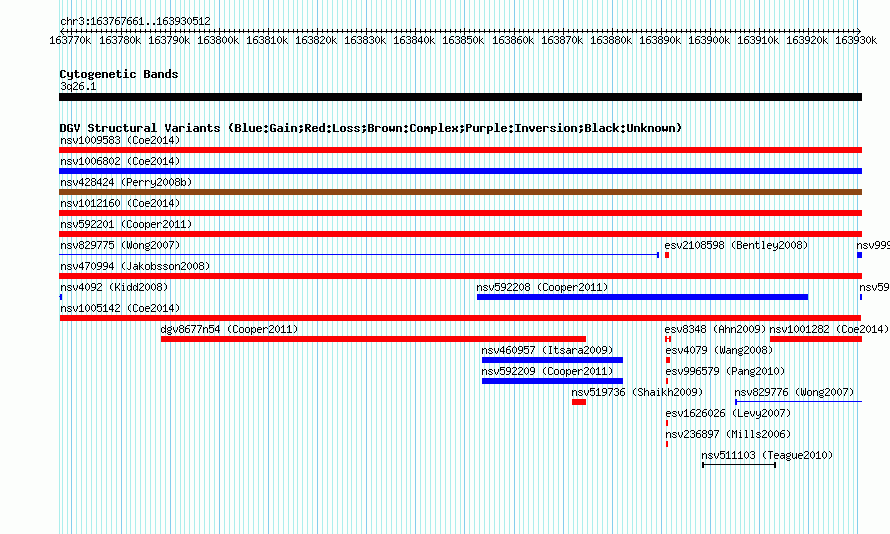890x534 pixels.
Task: Click the 3q26.1 band label
Action: point(78,86)
